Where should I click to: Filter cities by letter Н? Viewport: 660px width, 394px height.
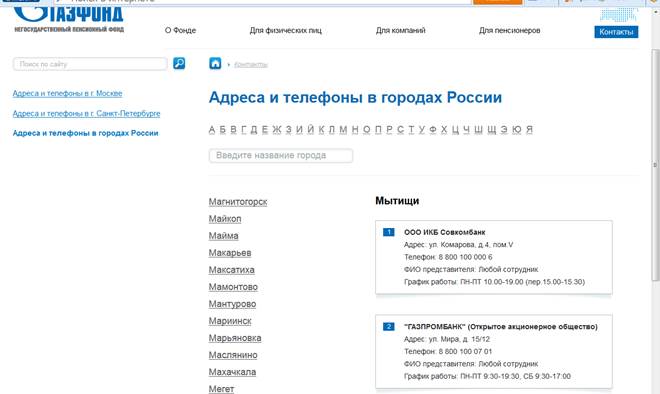355,130
